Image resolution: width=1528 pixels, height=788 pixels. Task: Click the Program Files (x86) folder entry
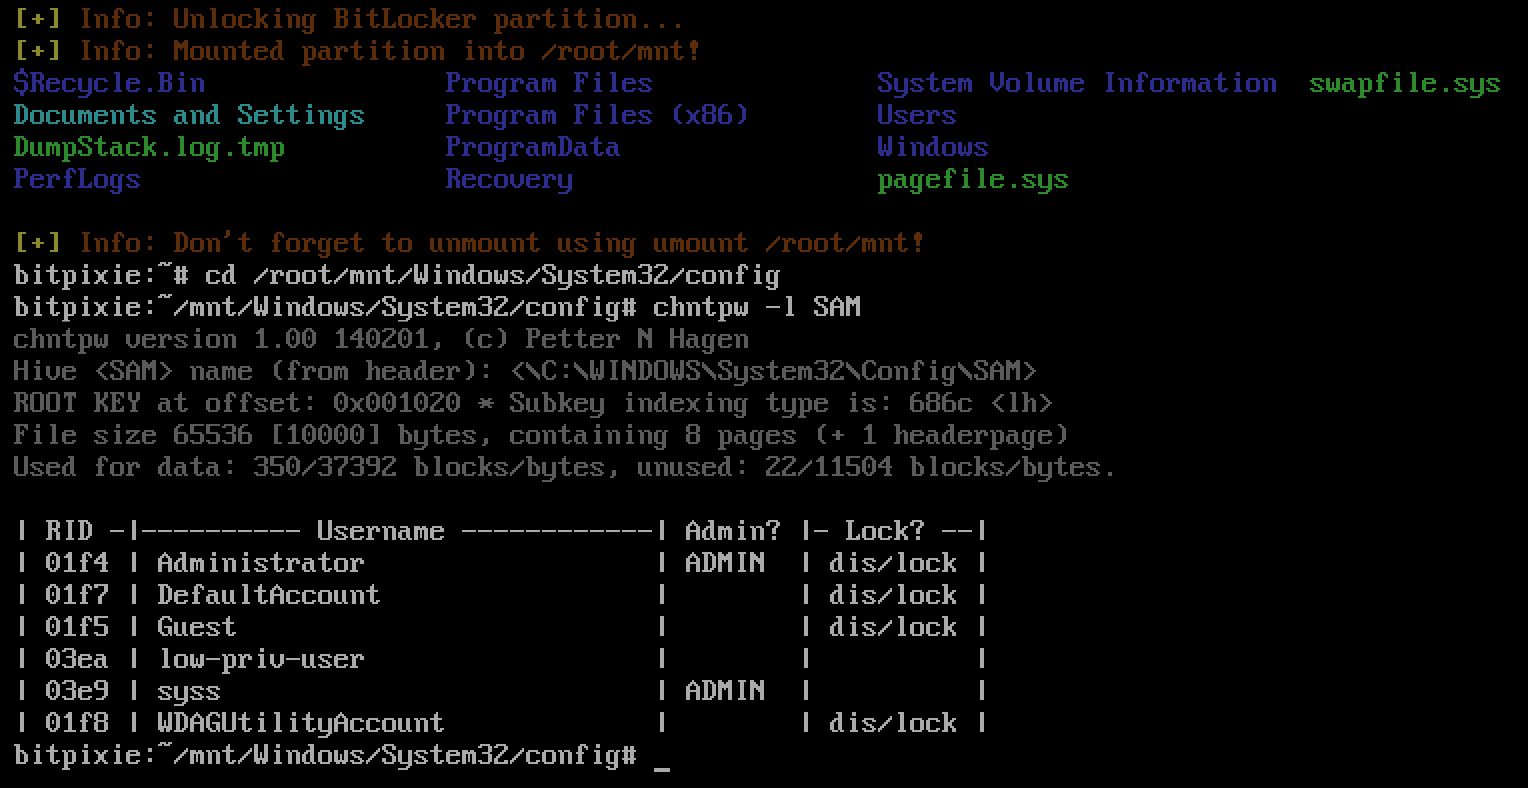click(596, 115)
